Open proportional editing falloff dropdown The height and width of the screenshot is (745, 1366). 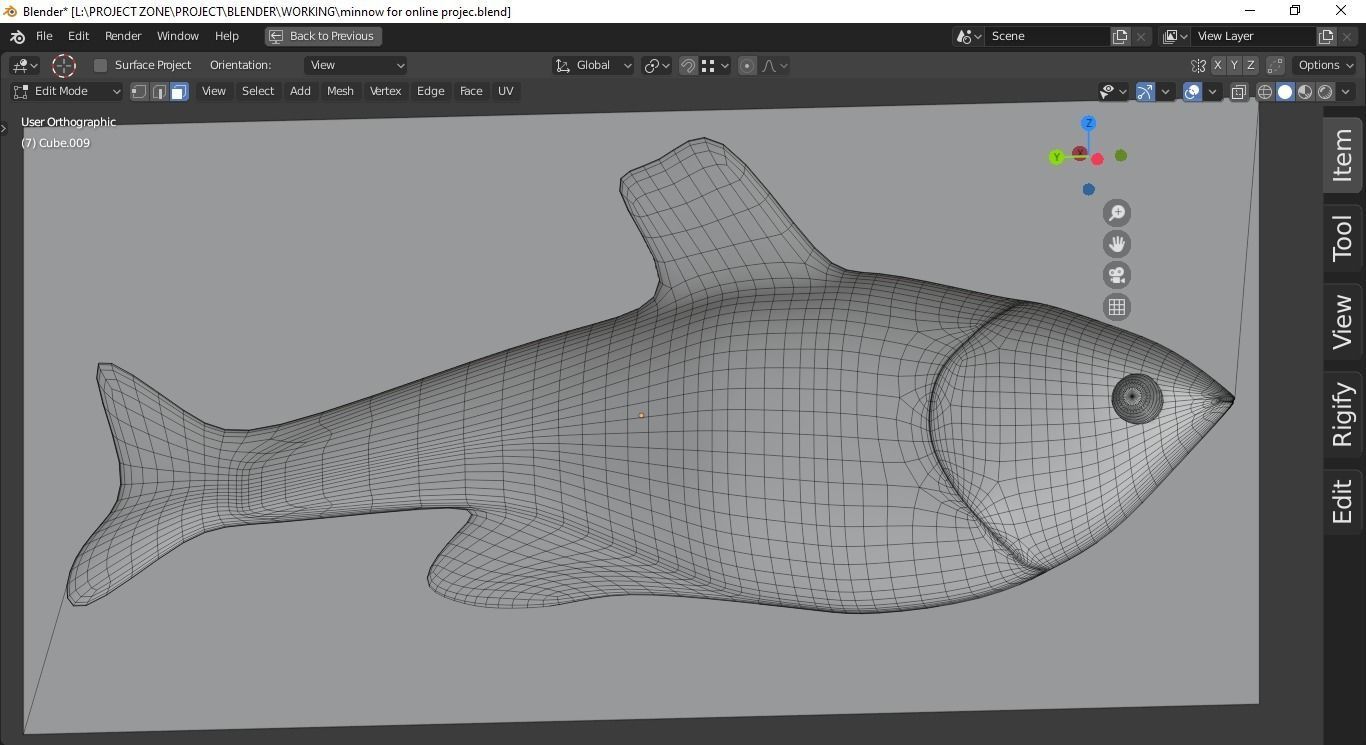pyautogui.click(x=774, y=65)
